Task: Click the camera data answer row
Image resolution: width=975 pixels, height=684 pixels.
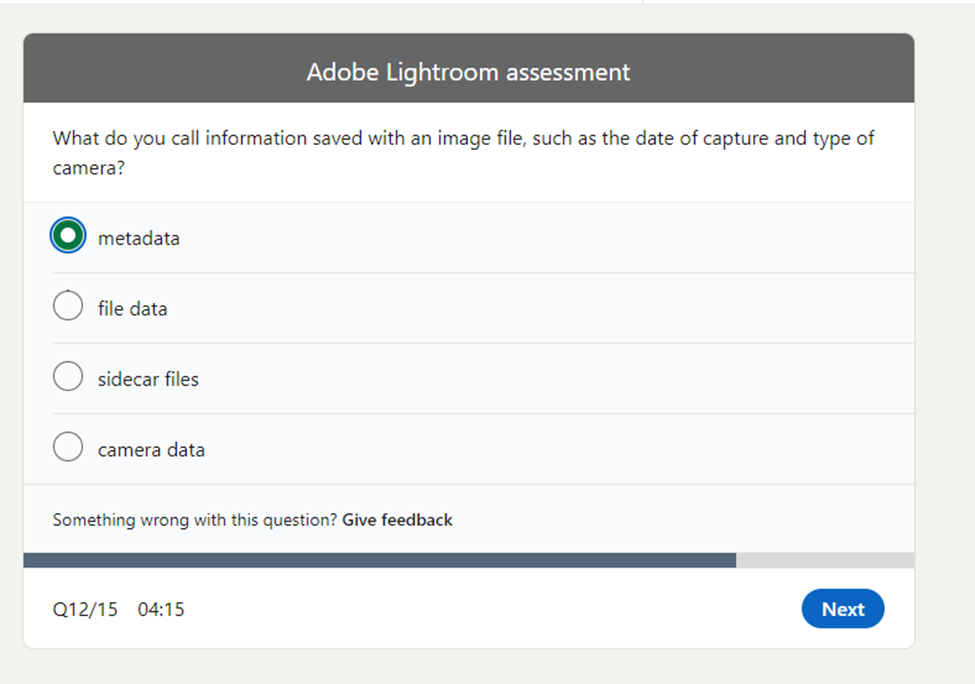Action: click(x=400, y=449)
